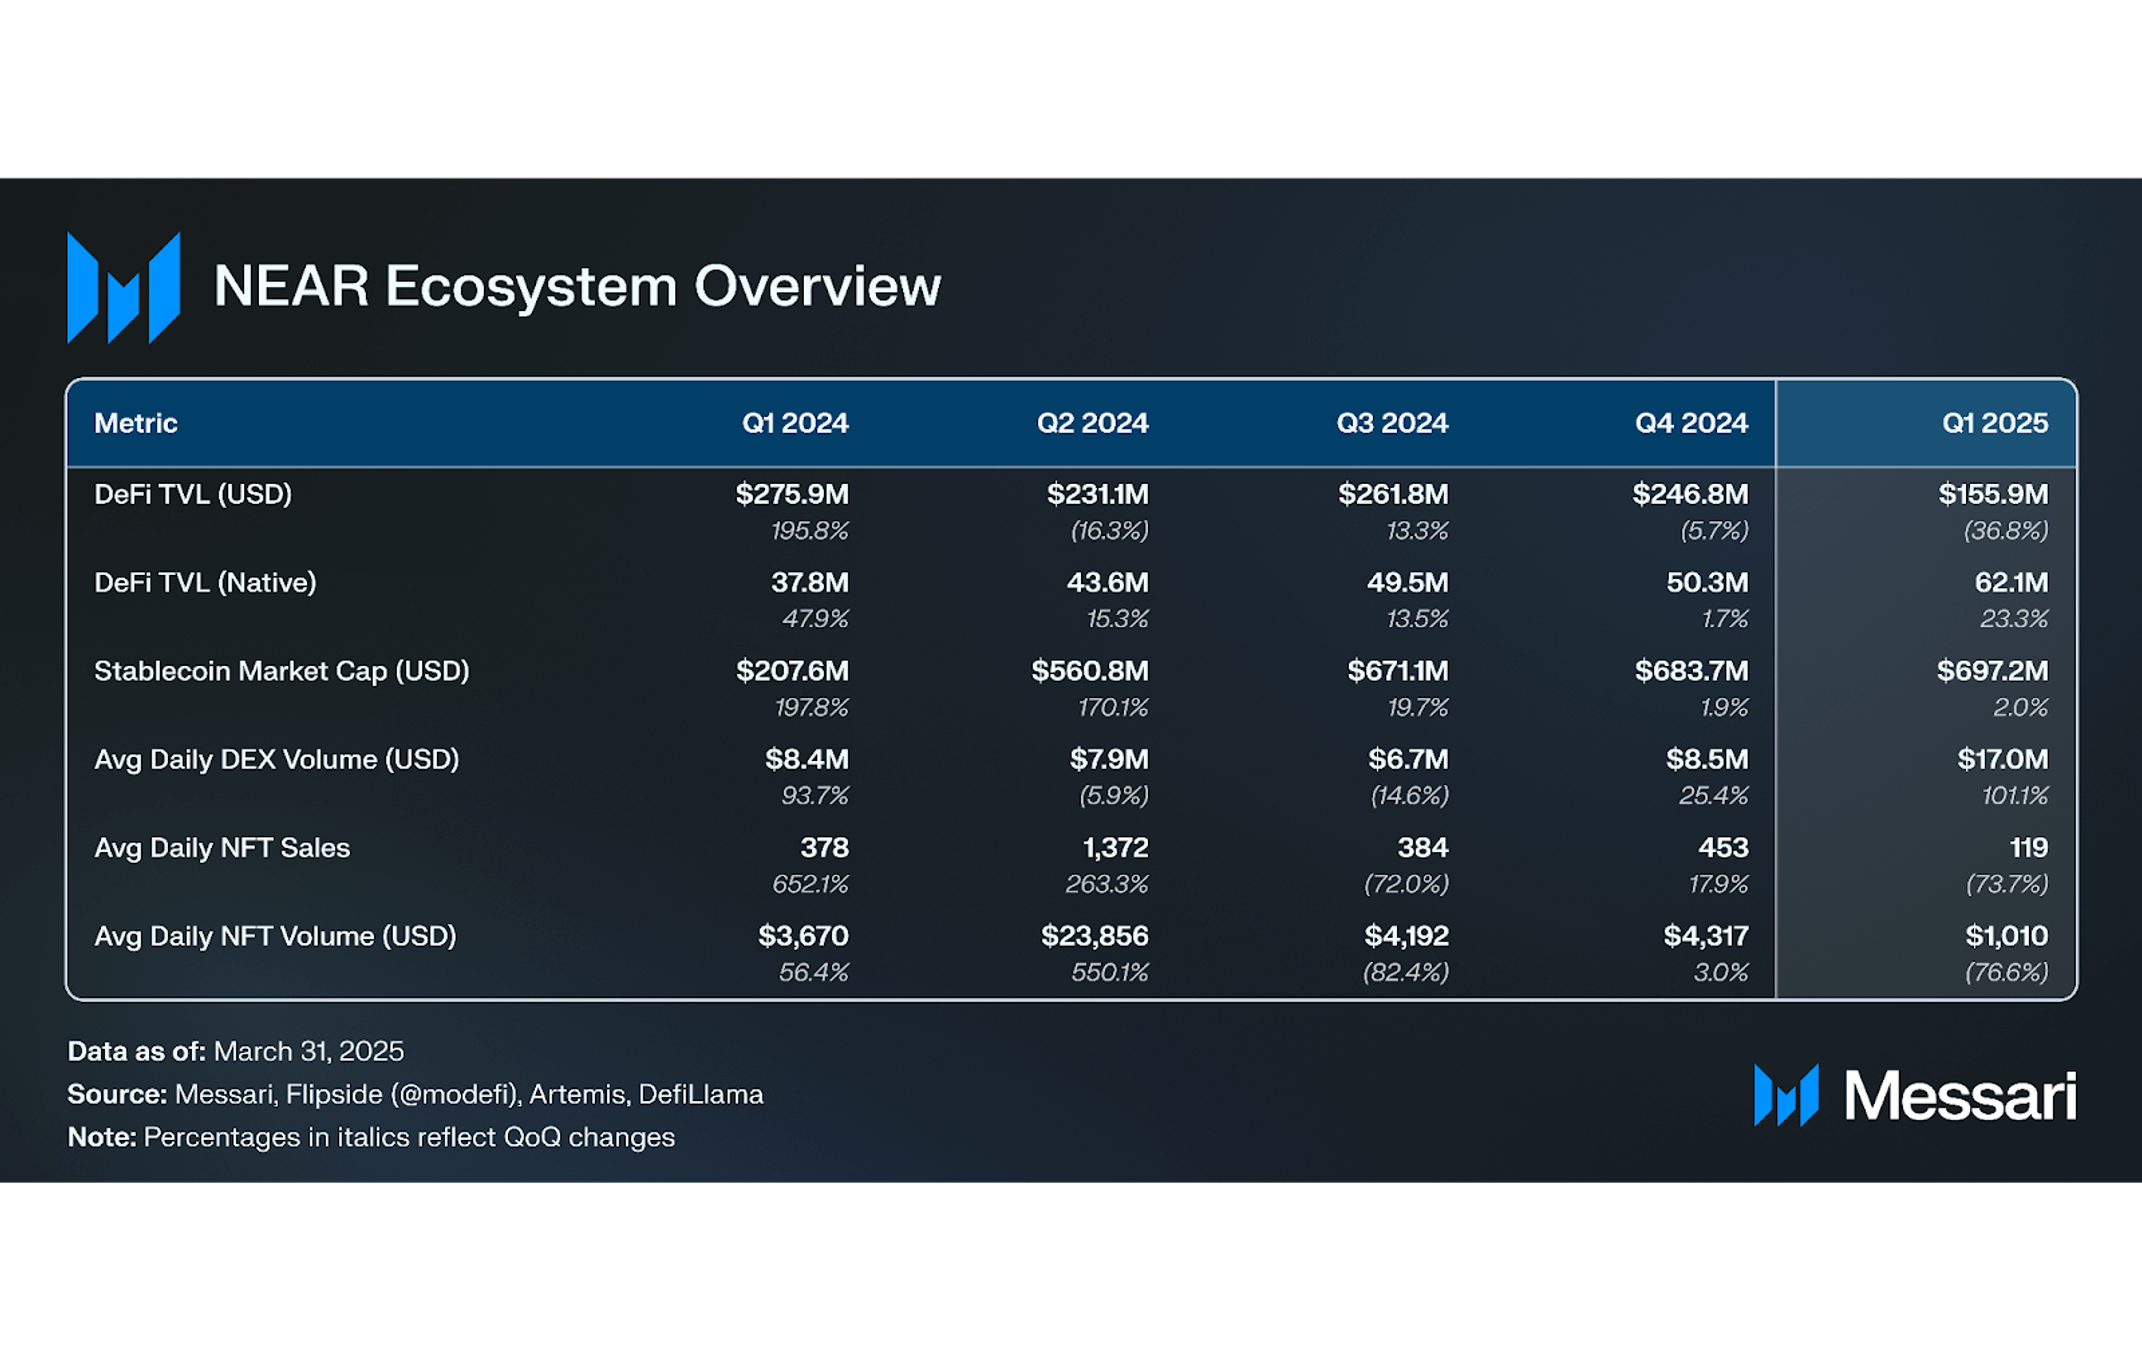Click the Q4 2024 column header

[x=1691, y=423]
